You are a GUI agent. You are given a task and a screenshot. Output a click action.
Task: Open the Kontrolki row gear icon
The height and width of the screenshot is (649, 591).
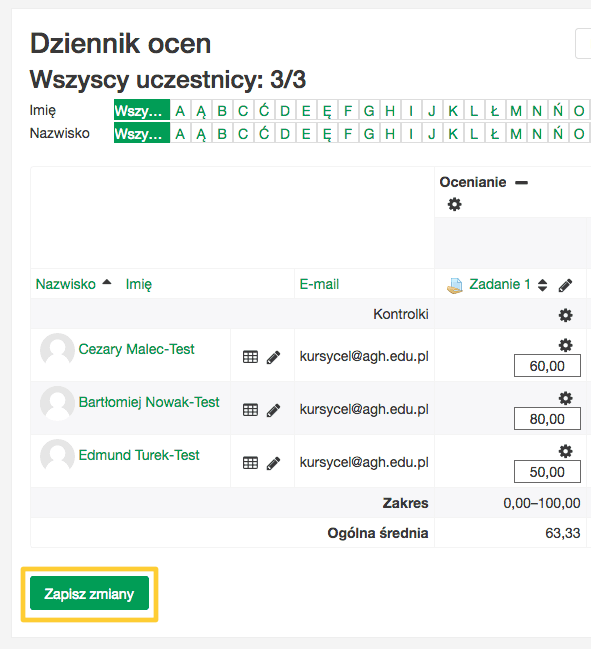pyautogui.click(x=565, y=315)
